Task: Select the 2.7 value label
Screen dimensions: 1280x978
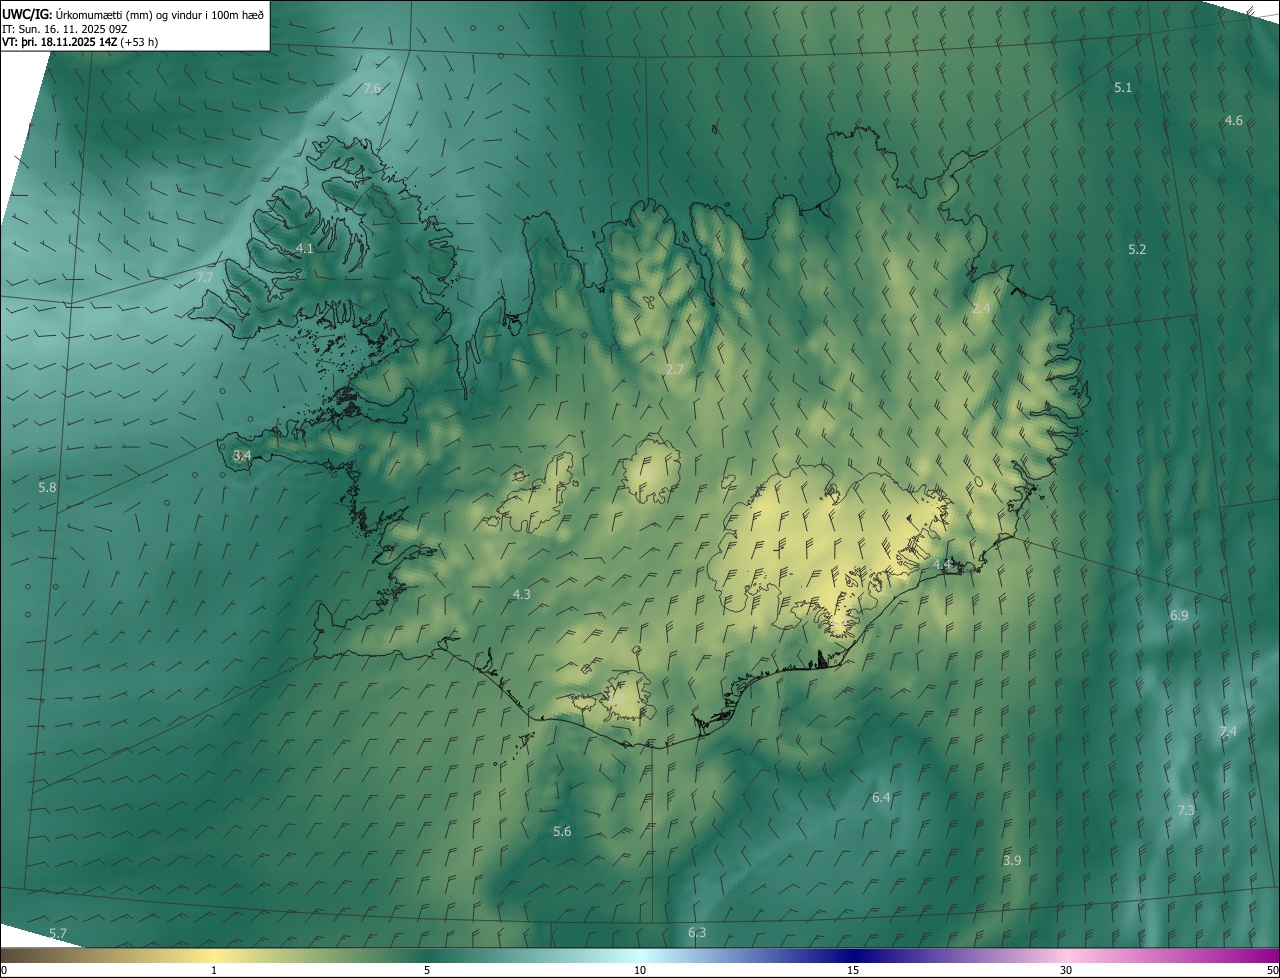Action: (675, 370)
